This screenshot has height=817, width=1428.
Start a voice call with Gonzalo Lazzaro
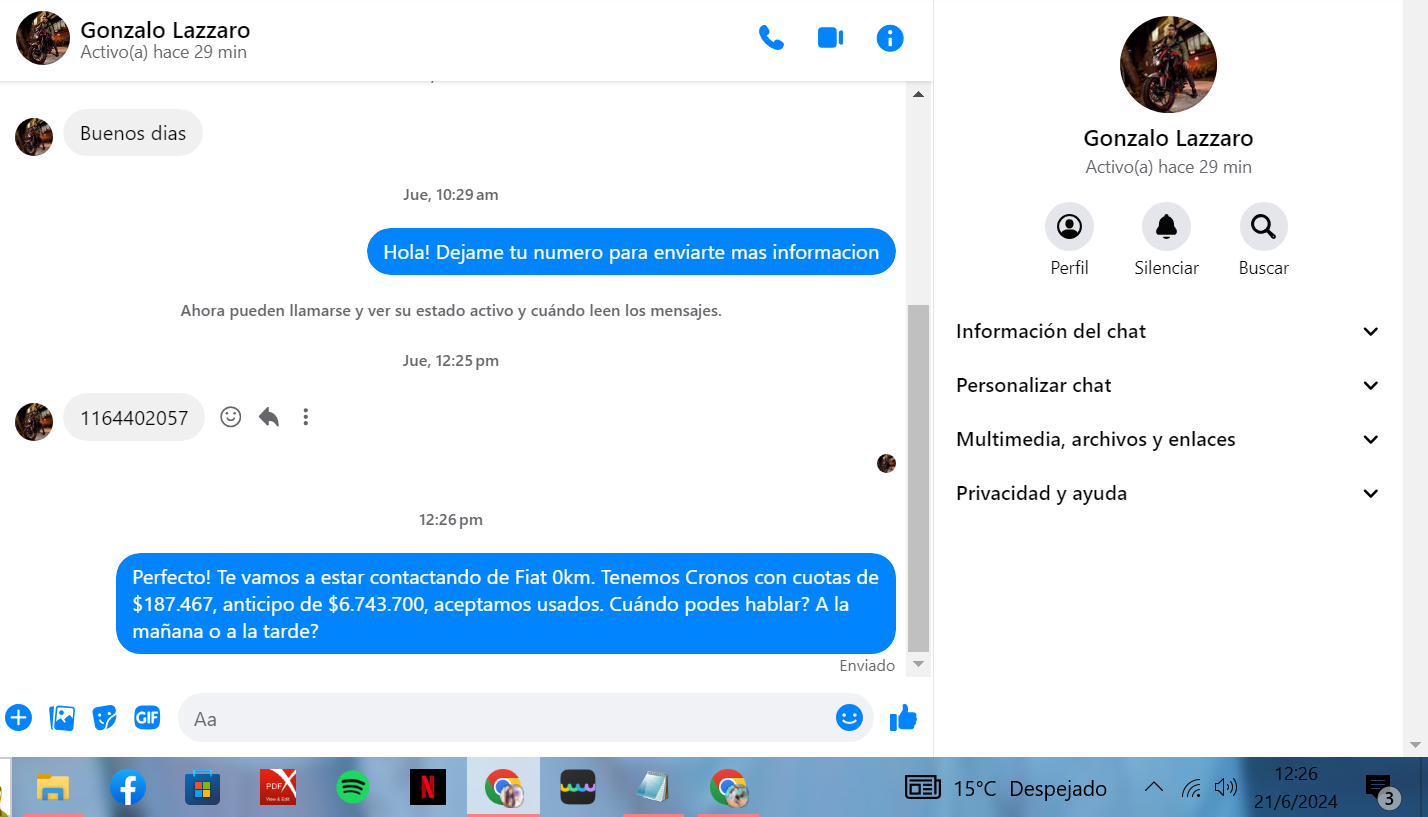[771, 38]
